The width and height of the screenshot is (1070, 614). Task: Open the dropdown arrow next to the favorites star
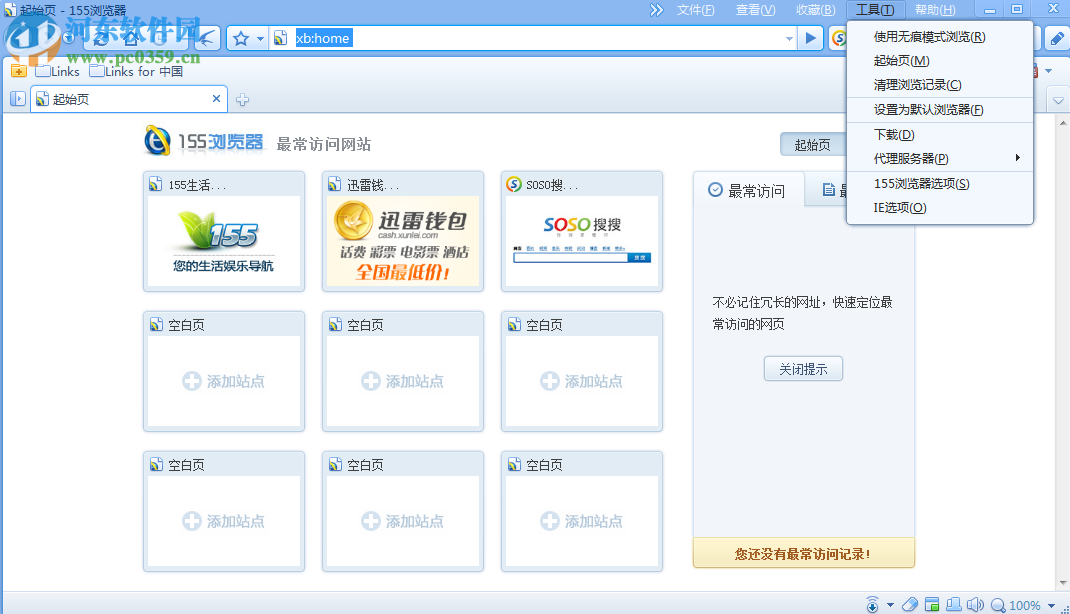(x=260, y=39)
